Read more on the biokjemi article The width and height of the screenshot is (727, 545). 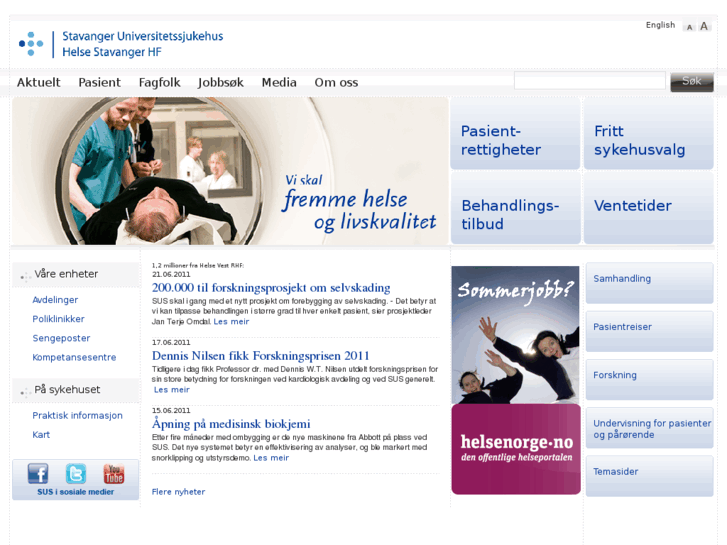271,458
